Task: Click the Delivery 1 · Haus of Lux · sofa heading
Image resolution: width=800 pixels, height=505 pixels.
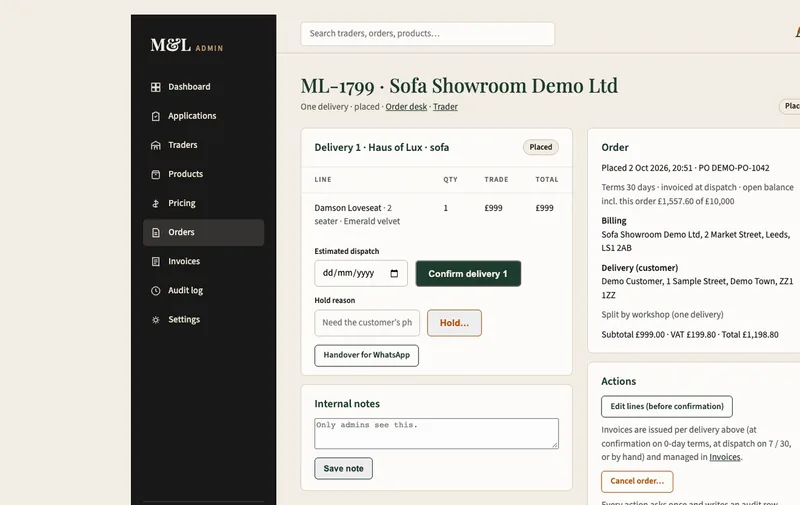Action: [382, 147]
